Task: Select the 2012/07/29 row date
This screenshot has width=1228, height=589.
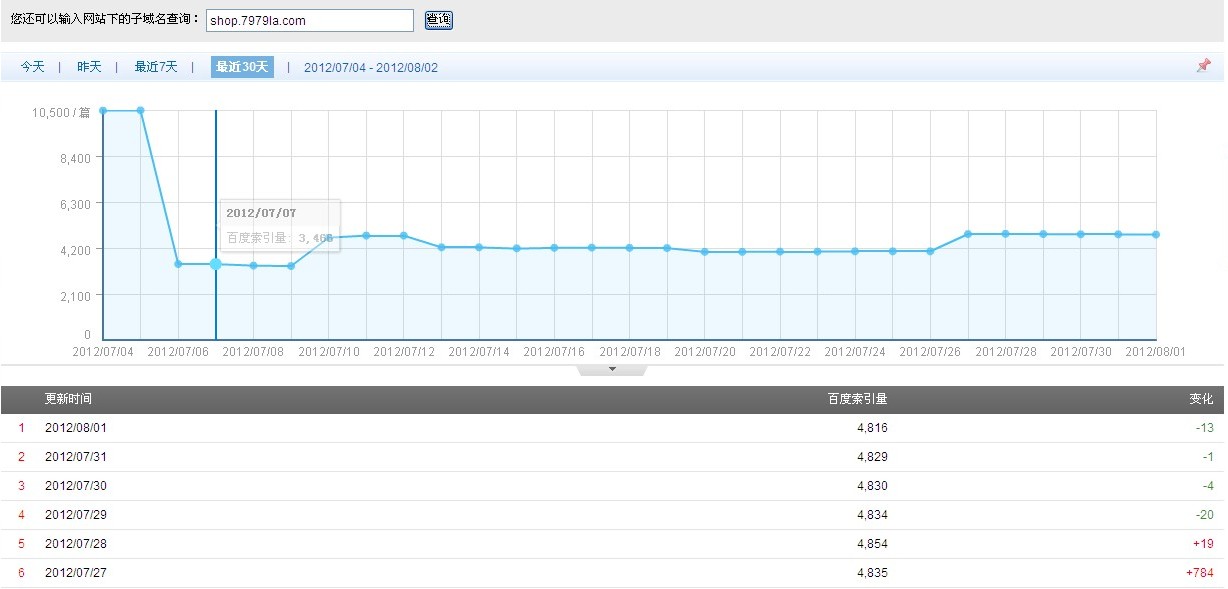Action: pos(75,515)
